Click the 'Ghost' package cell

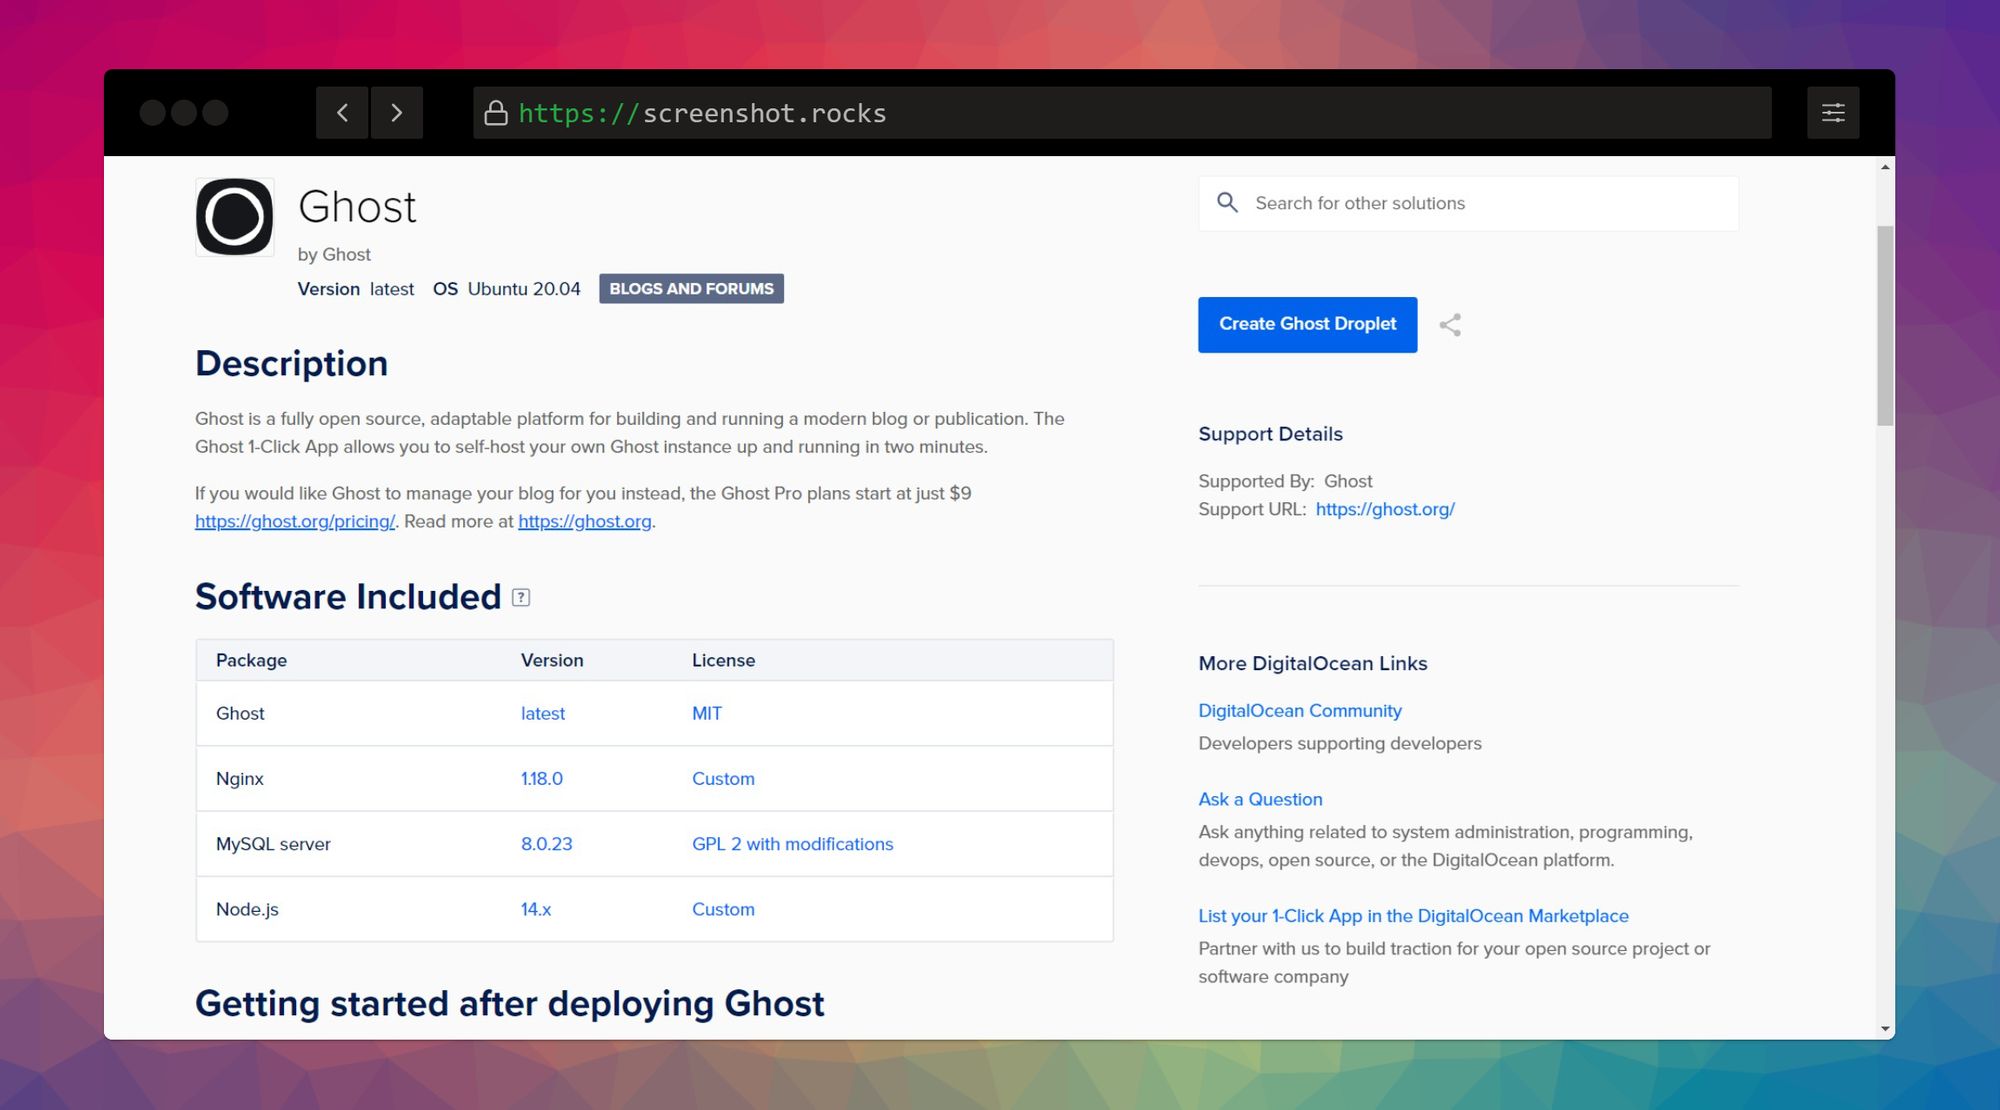click(x=240, y=713)
